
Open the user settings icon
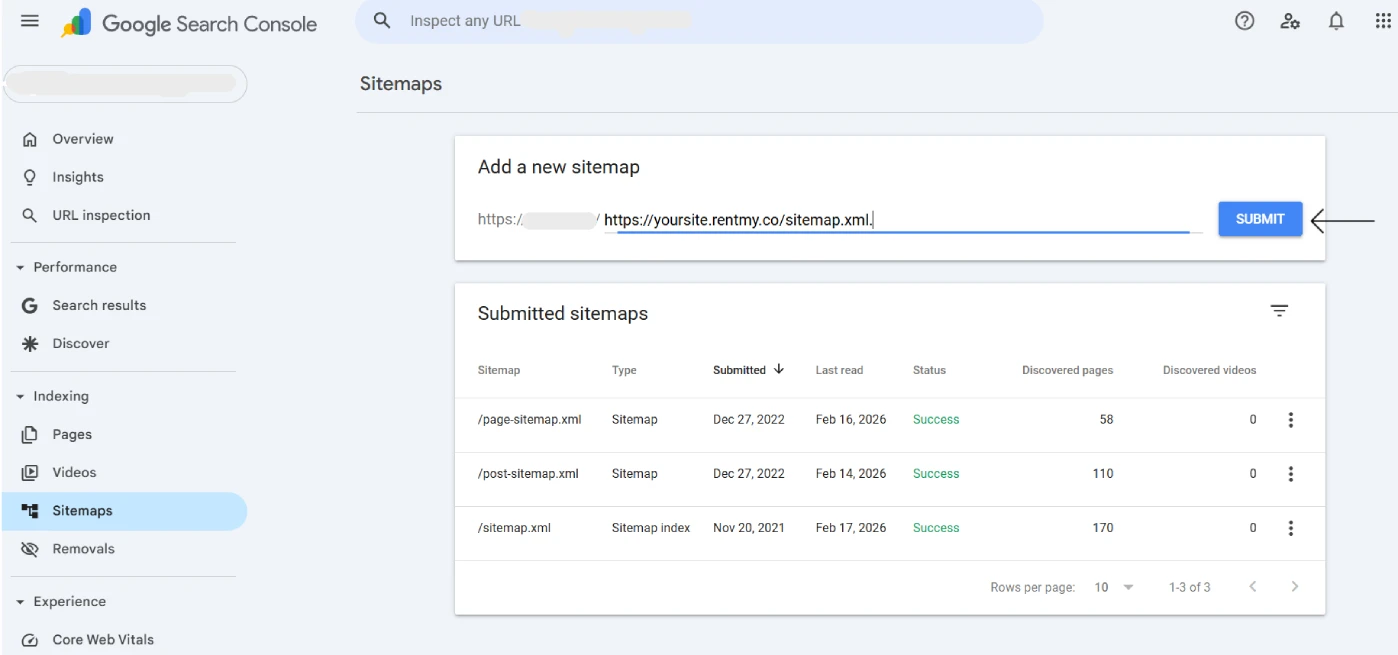[1290, 20]
